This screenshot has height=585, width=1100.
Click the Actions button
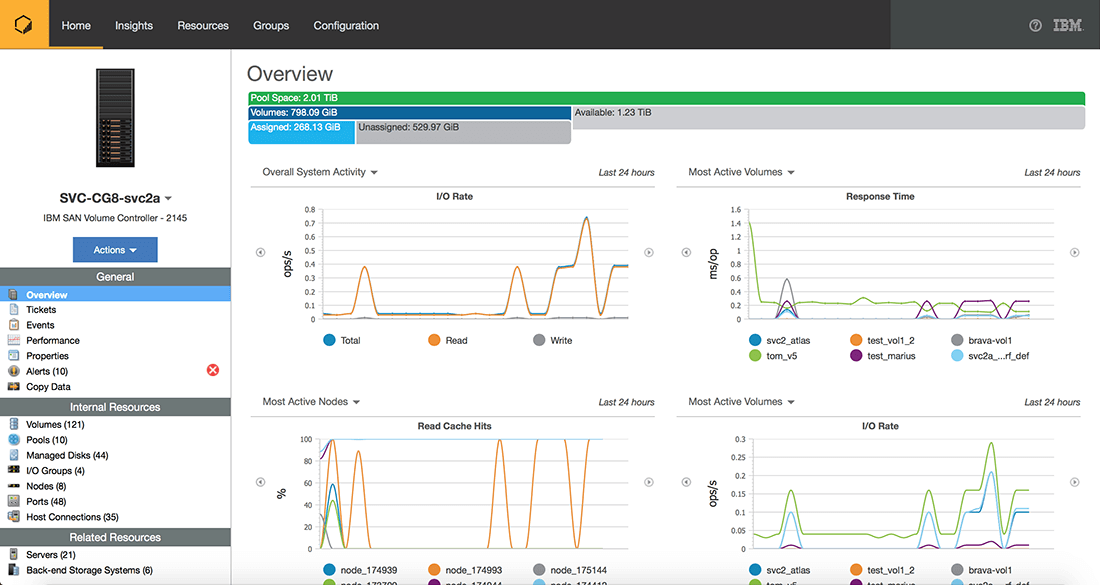click(x=115, y=250)
